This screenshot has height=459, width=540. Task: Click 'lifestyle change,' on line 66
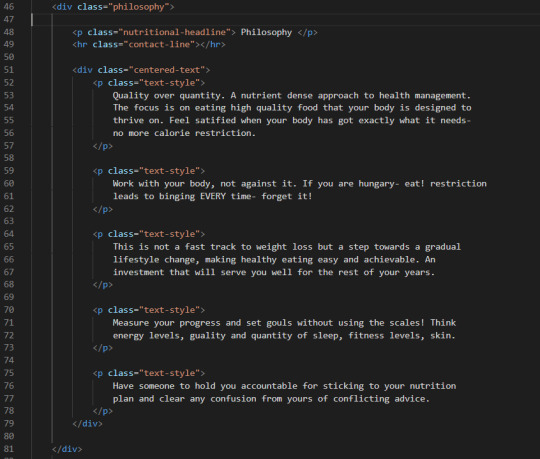pos(156,260)
